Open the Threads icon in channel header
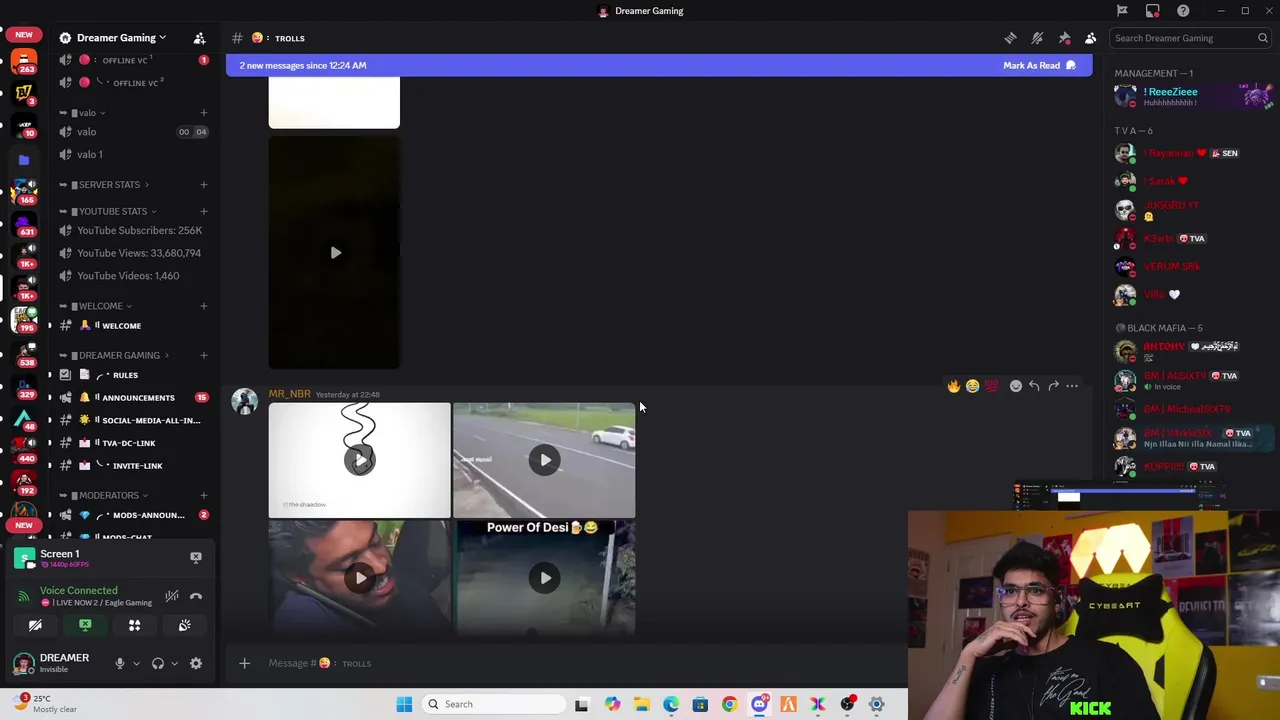Image resolution: width=1280 pixels, height=720 pixels. pyautogui.click(x=1010, y=38)
